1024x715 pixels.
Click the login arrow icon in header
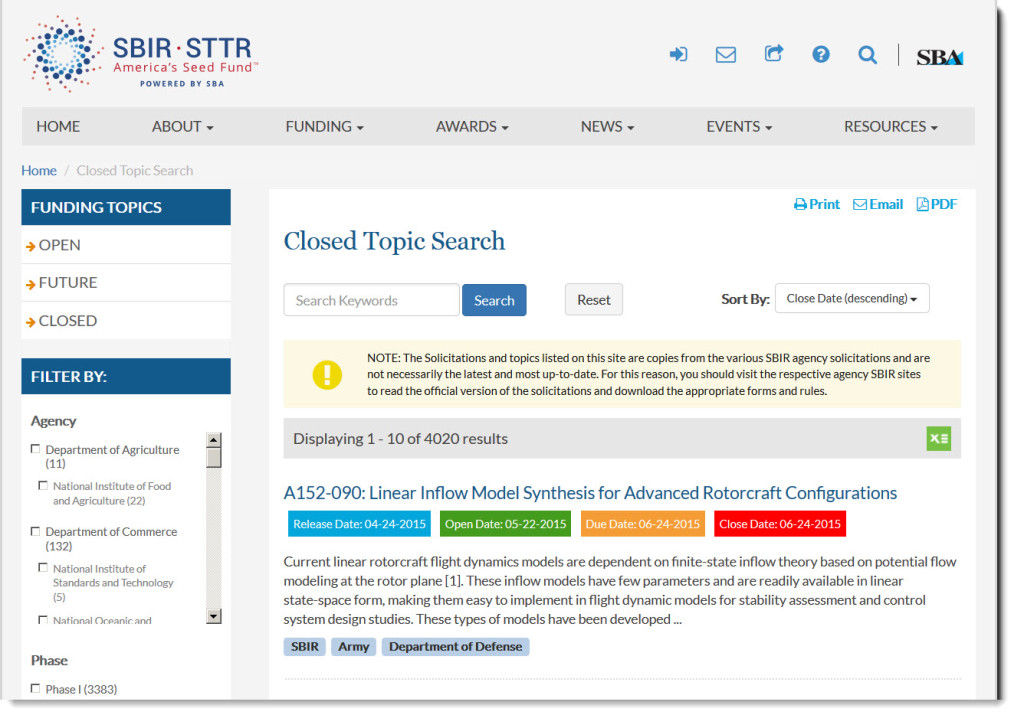tap(678, 55)
